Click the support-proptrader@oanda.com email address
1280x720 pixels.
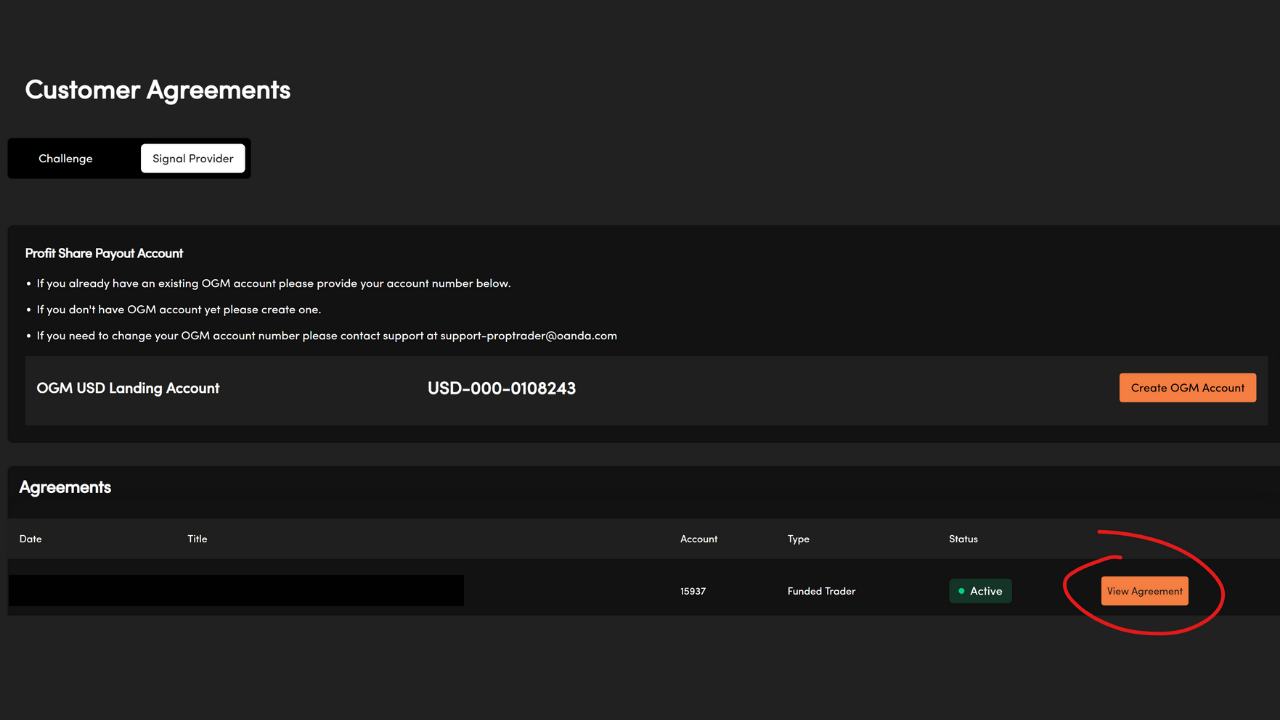(x=528, y=336)
